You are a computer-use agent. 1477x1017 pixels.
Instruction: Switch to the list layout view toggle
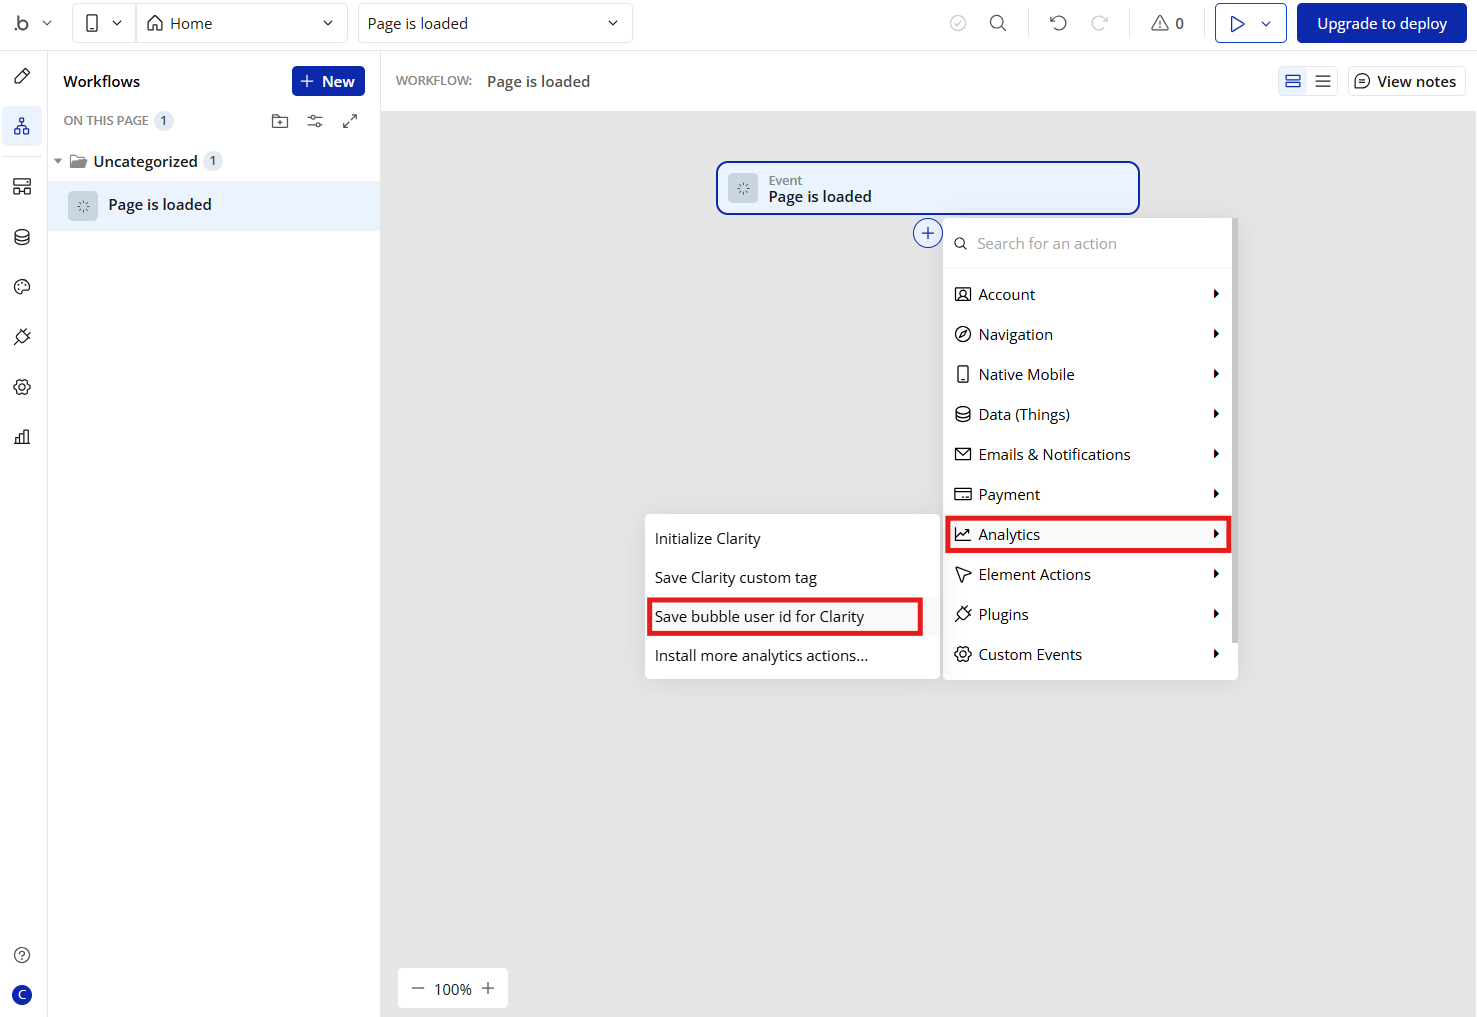pos(1323,81)
